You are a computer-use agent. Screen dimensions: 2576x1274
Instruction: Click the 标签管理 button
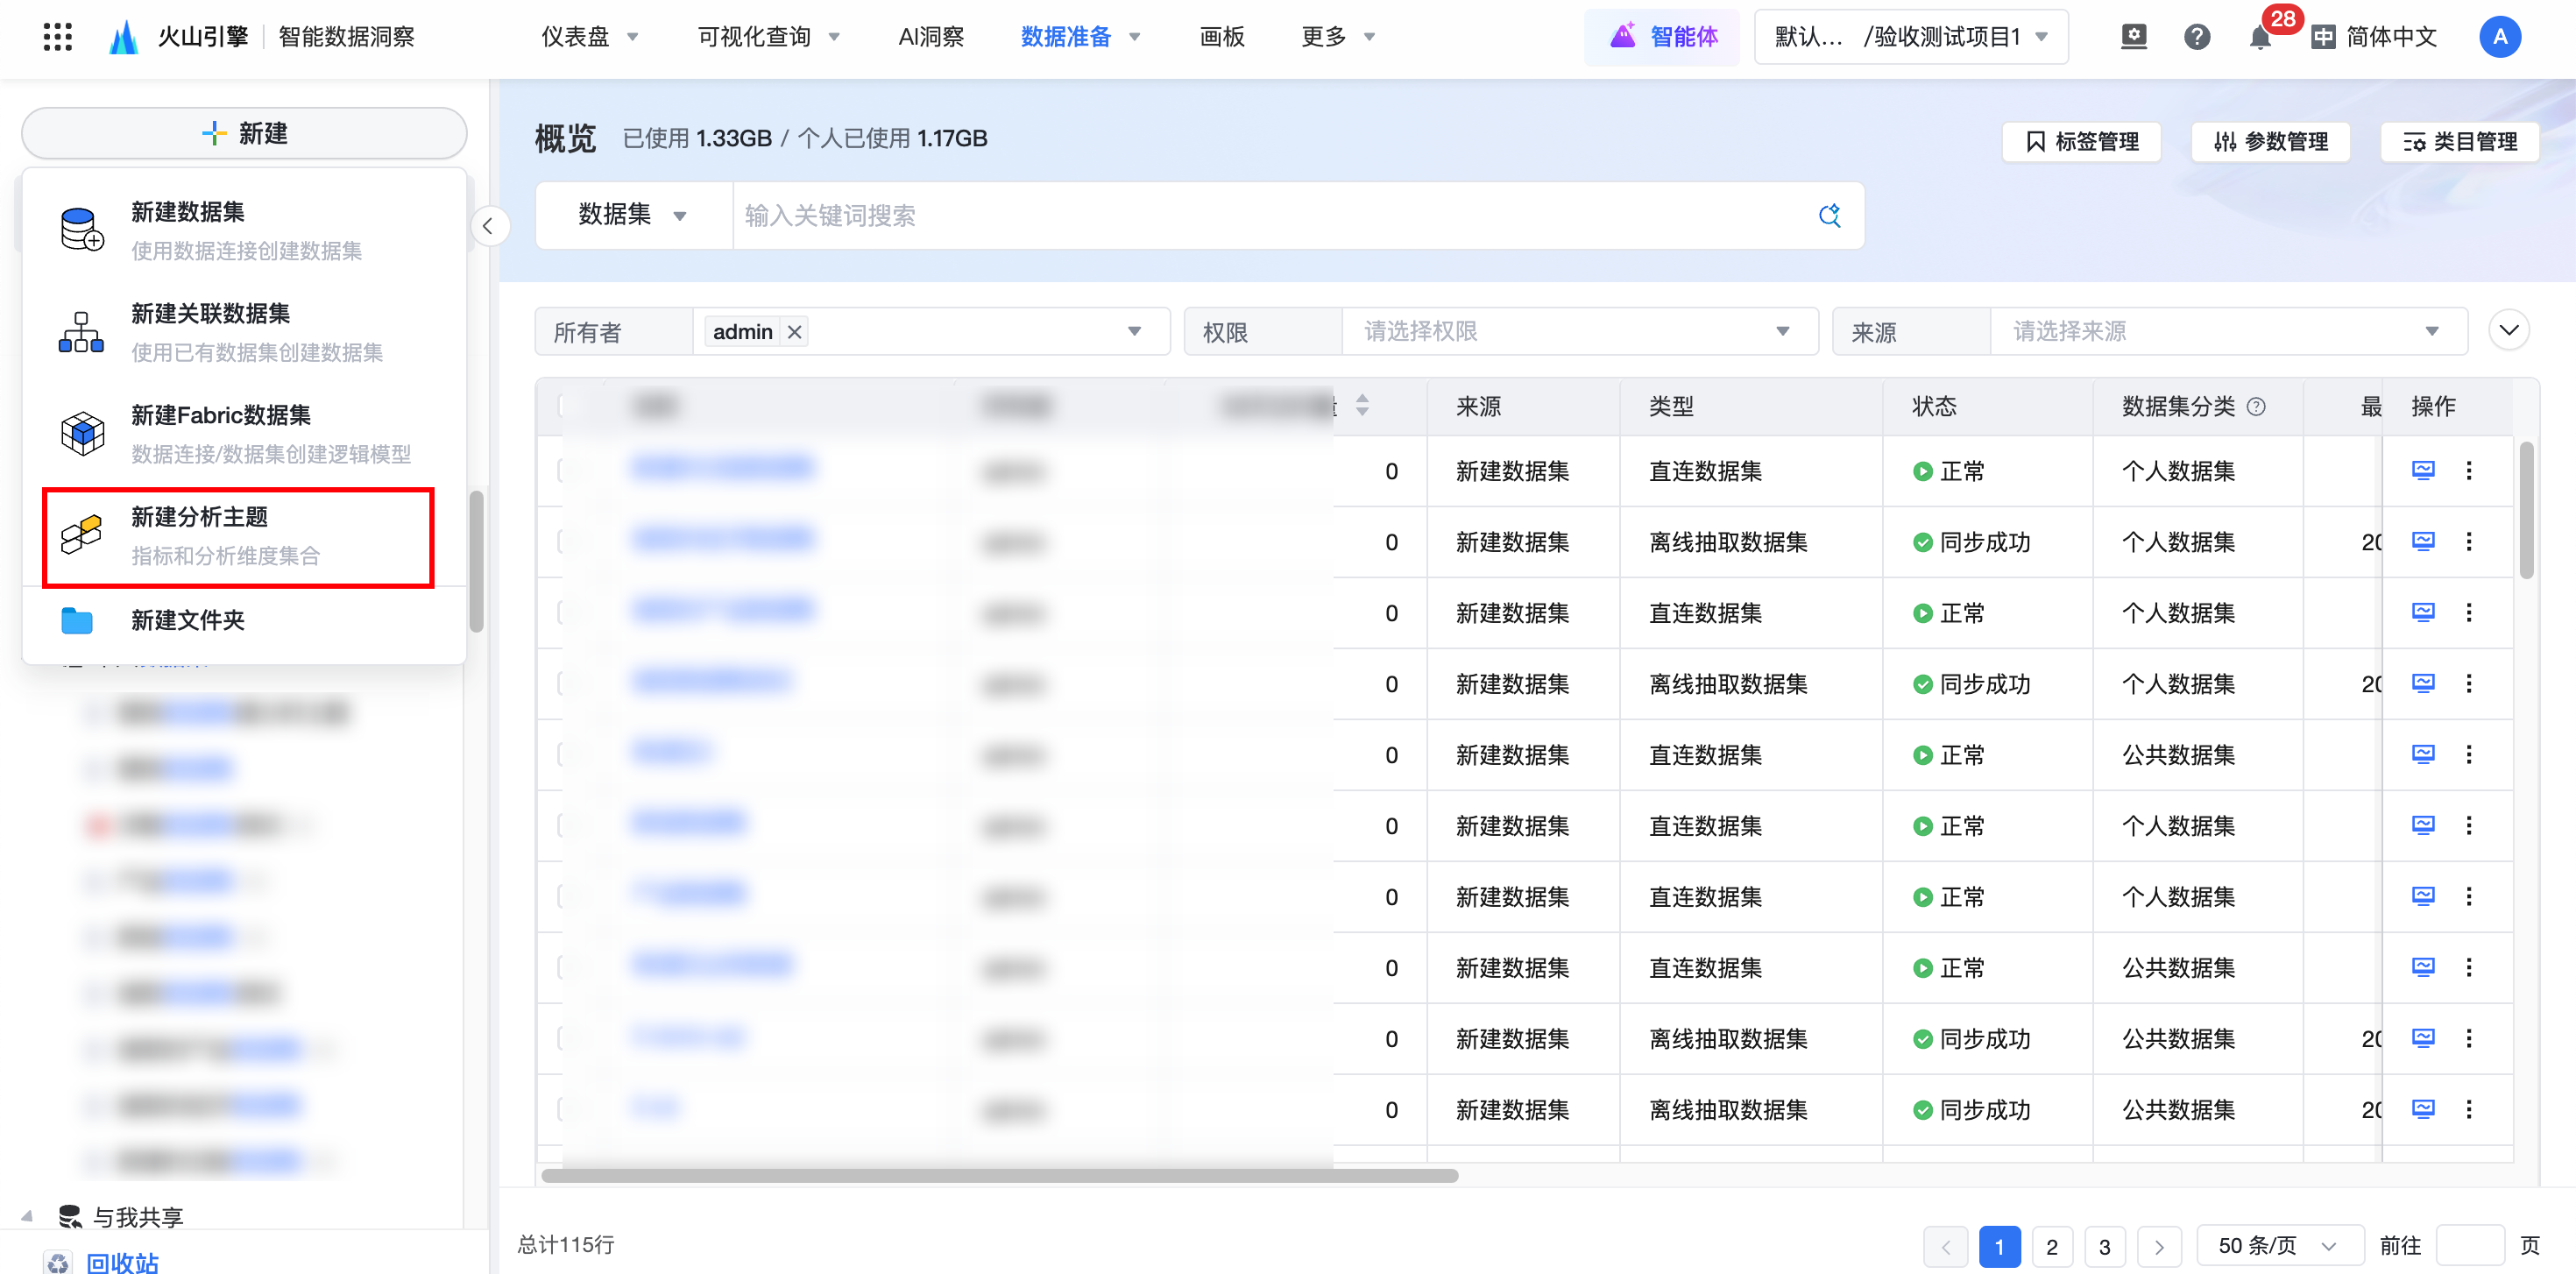2082,141
